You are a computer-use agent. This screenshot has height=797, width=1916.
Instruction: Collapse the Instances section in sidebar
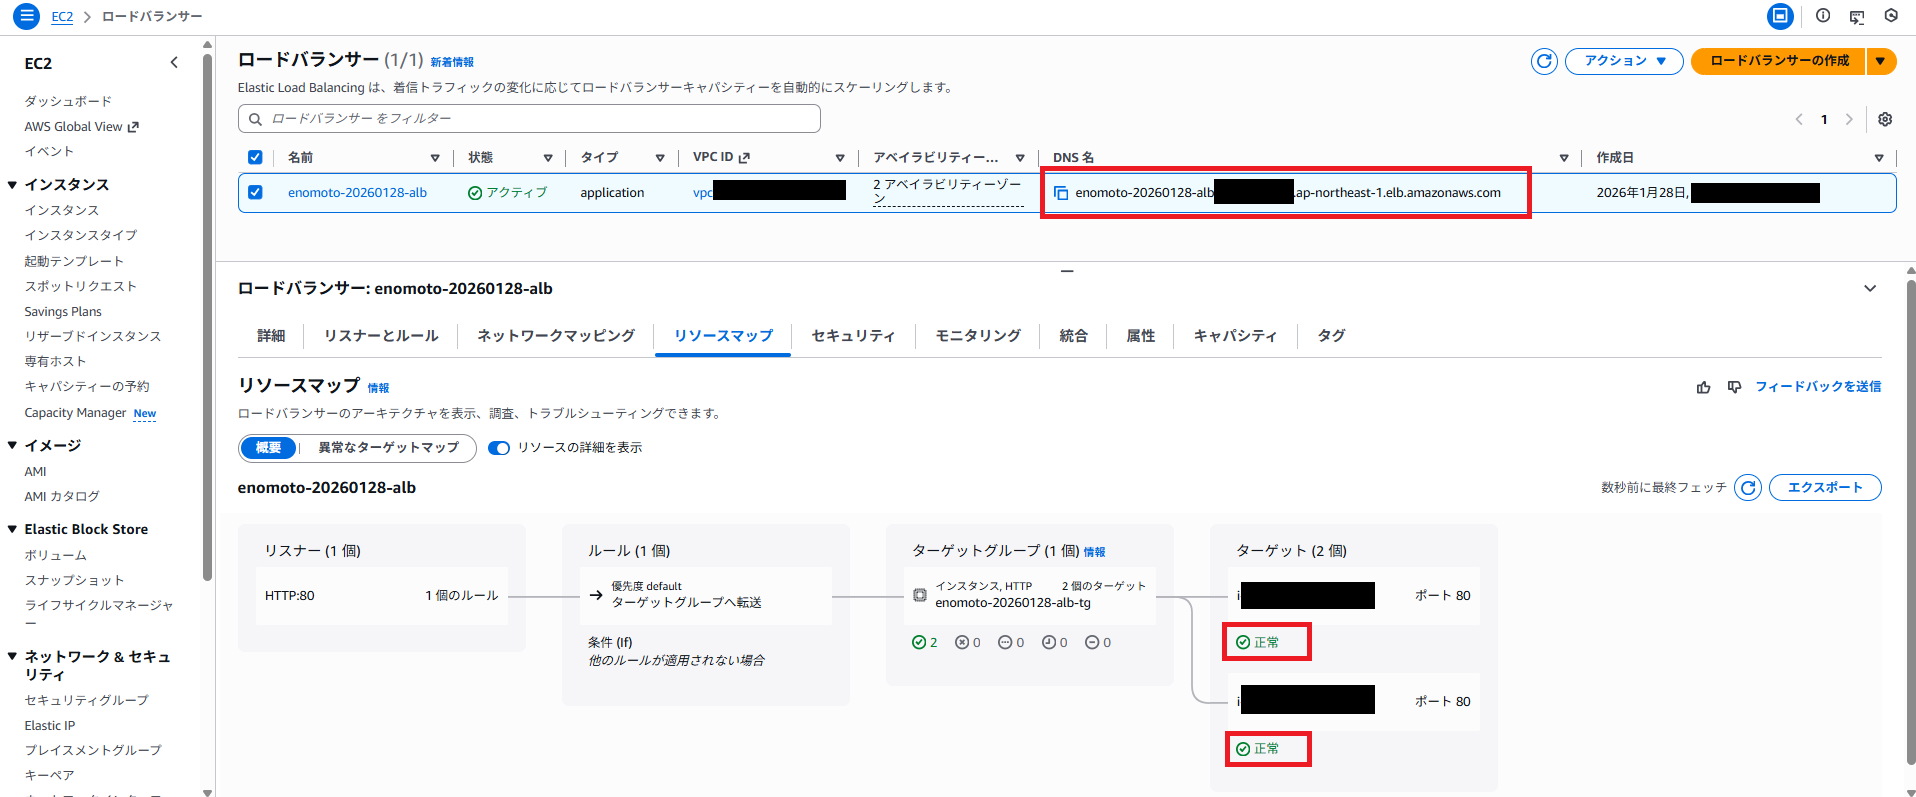tap(12, 185)
